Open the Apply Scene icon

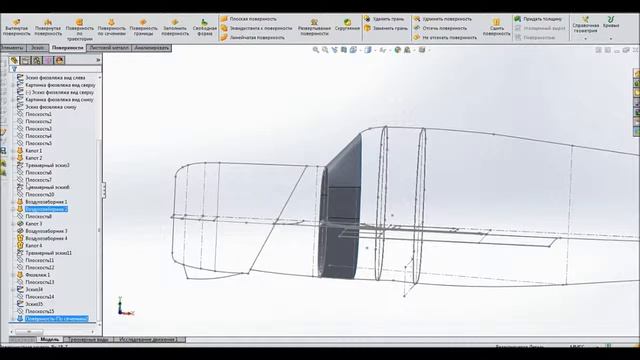pyautogui.click(x=407, y=50)
